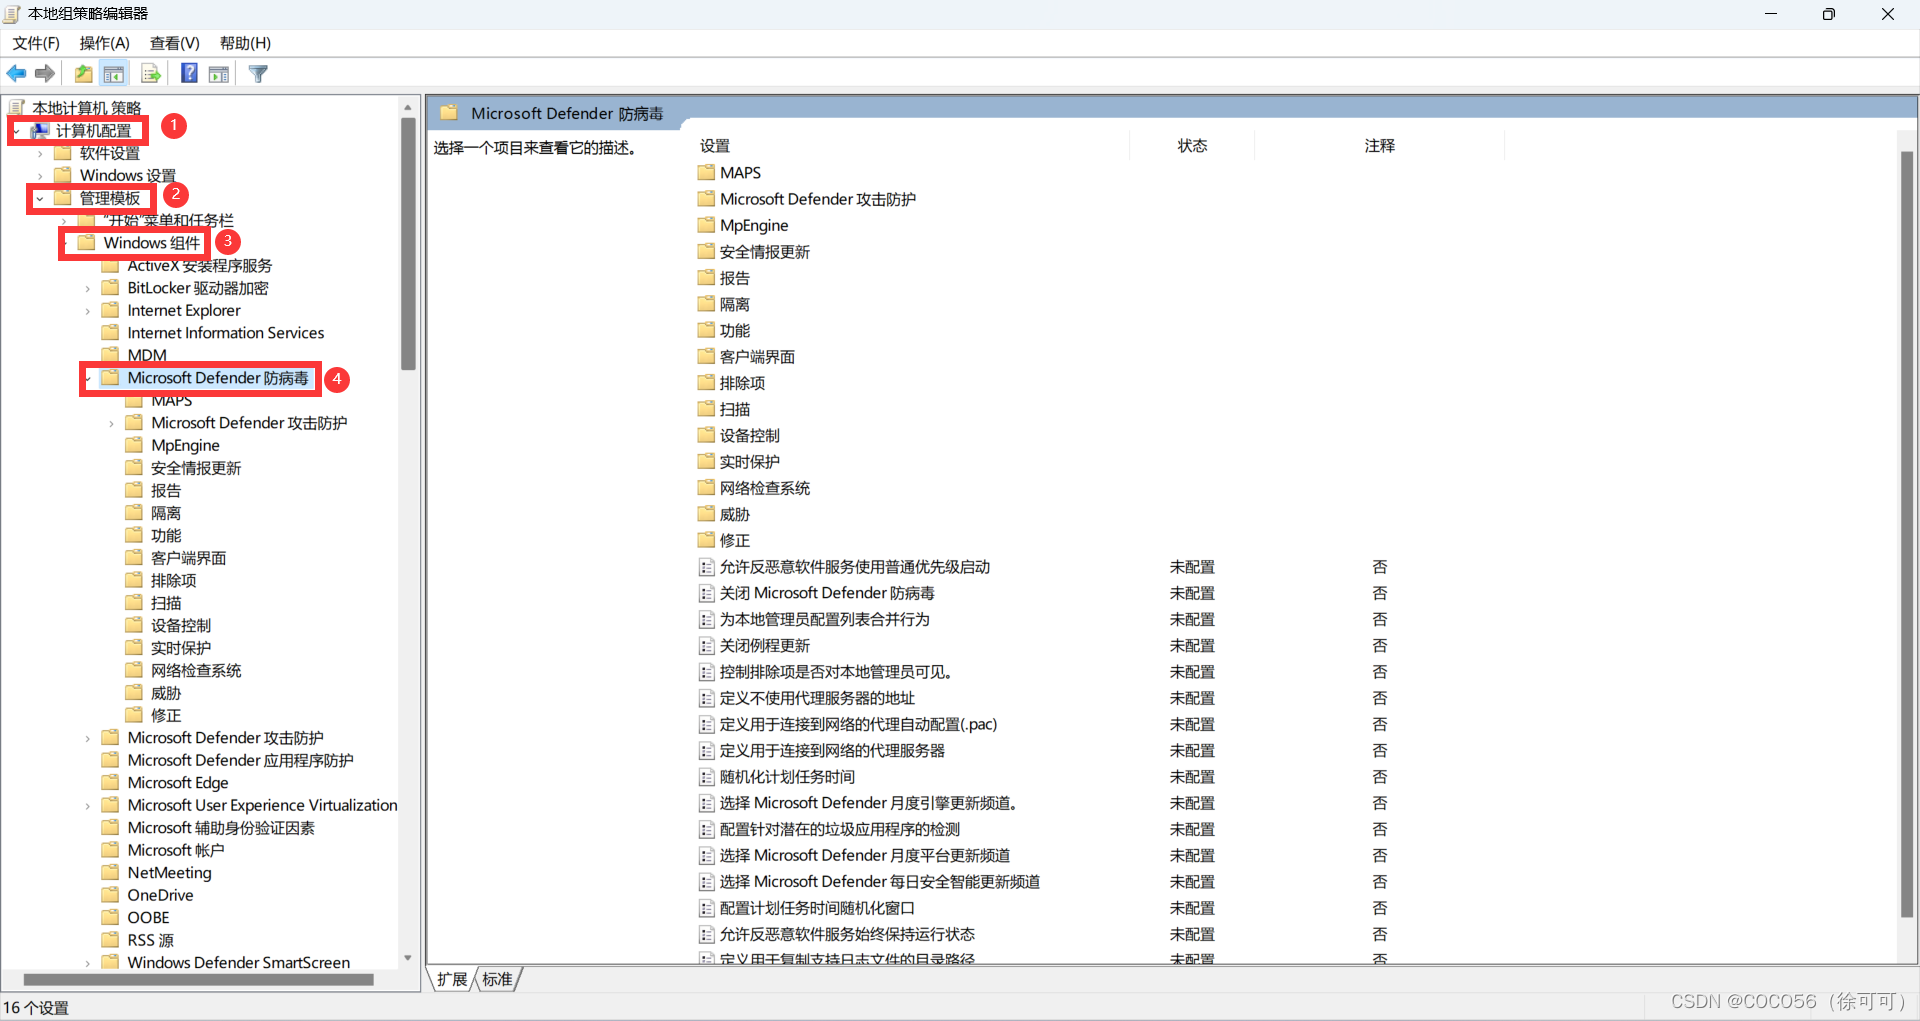This screenshot has height=1021, width=1920.
Task: Click policy icon for 配置针对潜在的垃圾应用程序的检测
Action: (706, 829)
